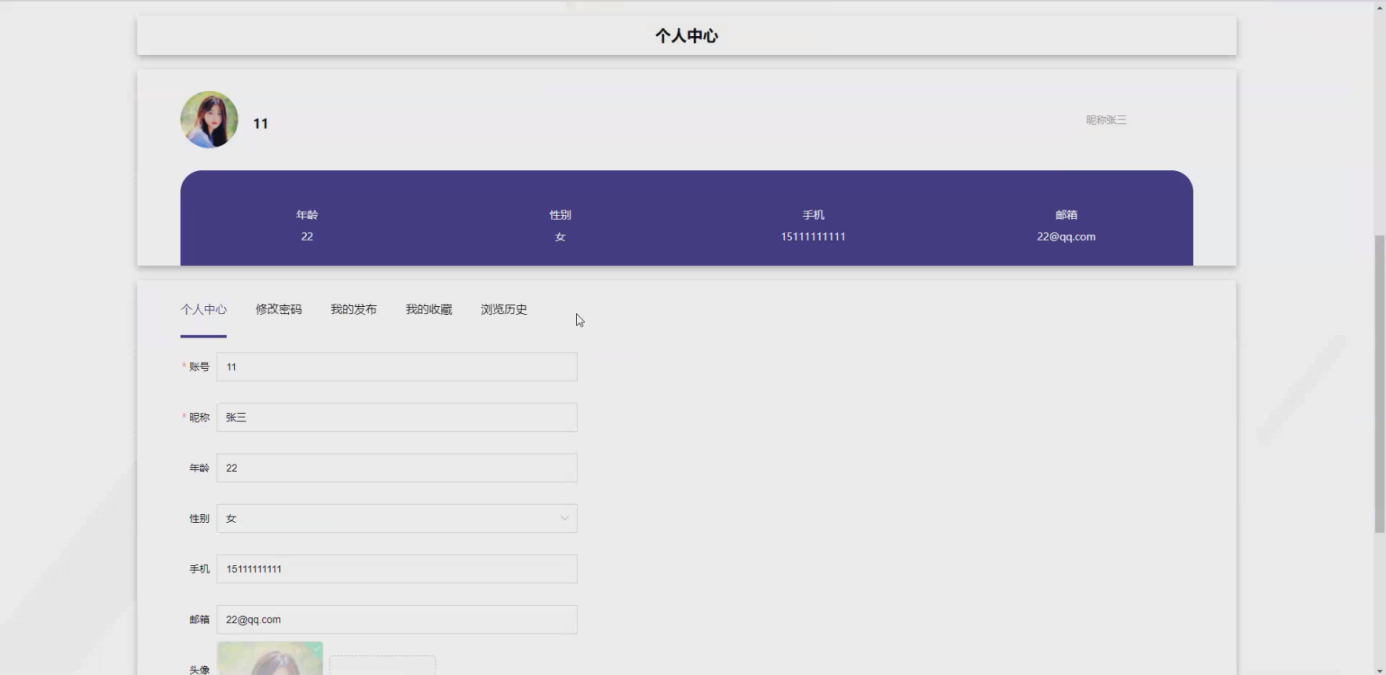This screenshot has width=1386, height=675.
Task: Go to the 我的收藏 tab
Action: [x=428, y=309]
